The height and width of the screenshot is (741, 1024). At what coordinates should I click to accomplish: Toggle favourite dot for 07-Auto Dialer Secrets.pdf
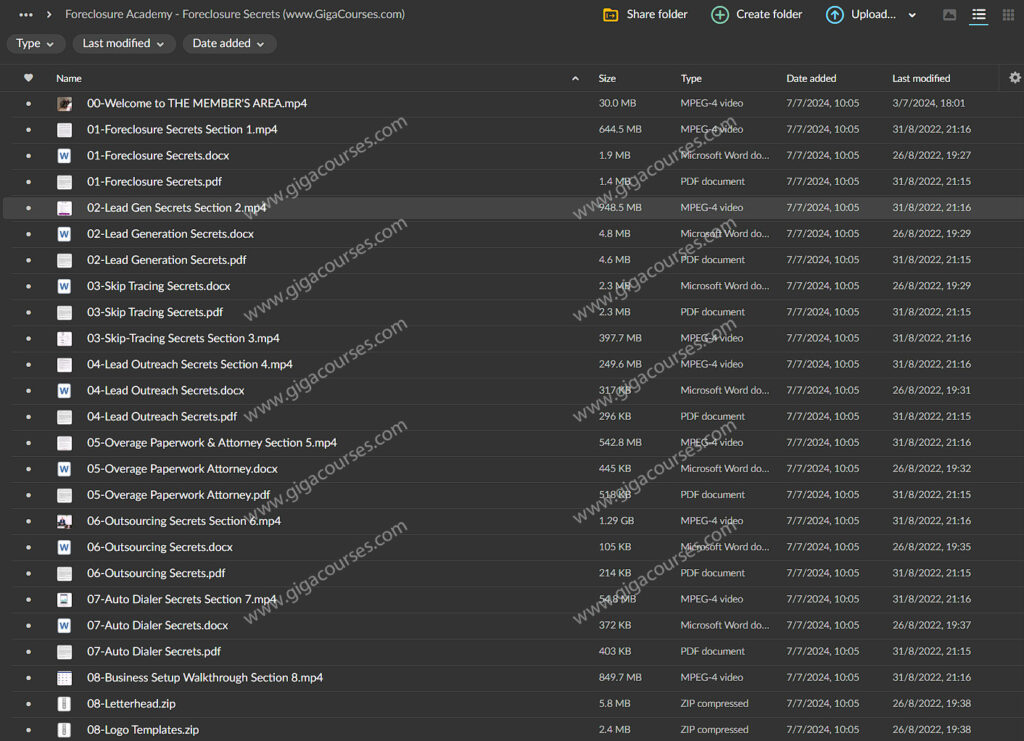(28, 652)
